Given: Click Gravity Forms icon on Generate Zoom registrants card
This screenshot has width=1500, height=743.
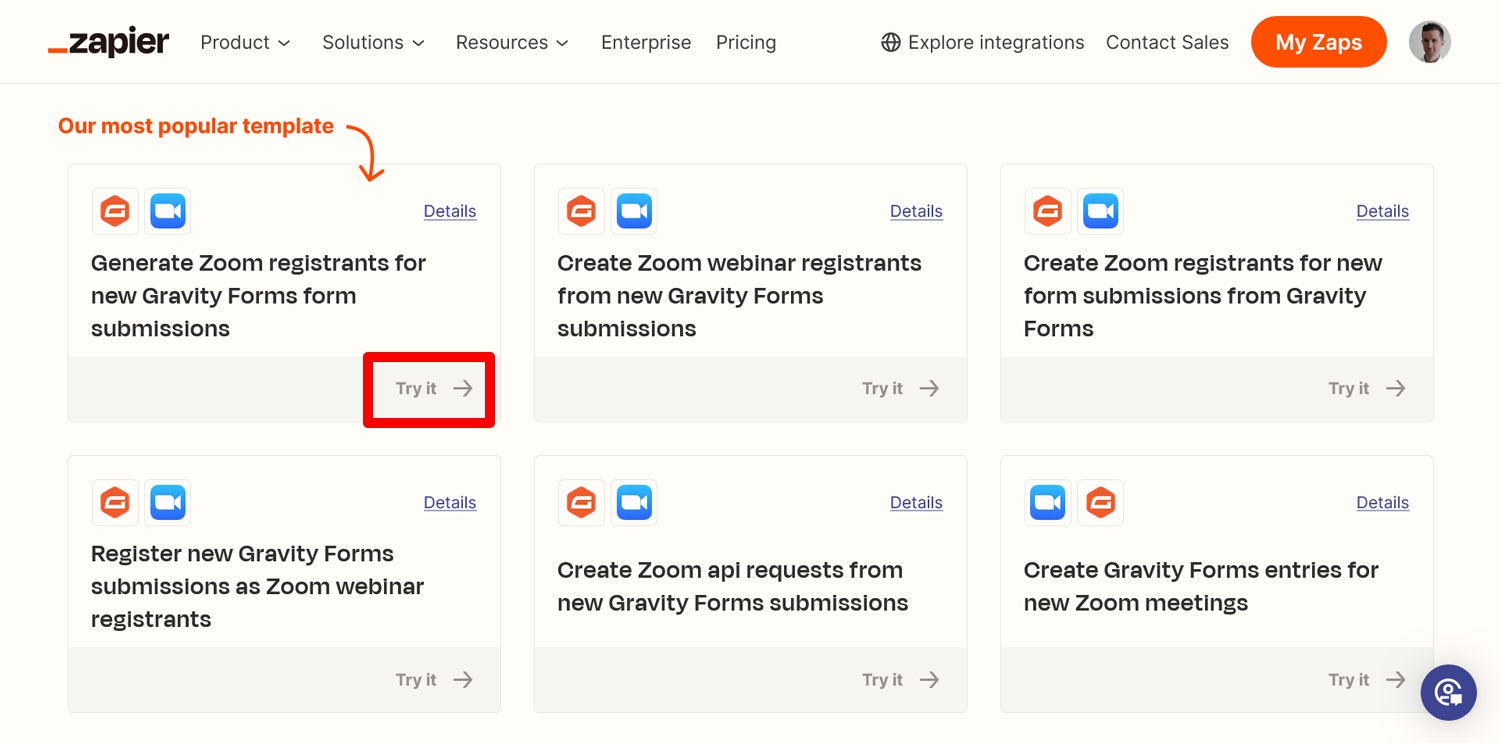Looking at the screenshot, I should pos(115,211).
